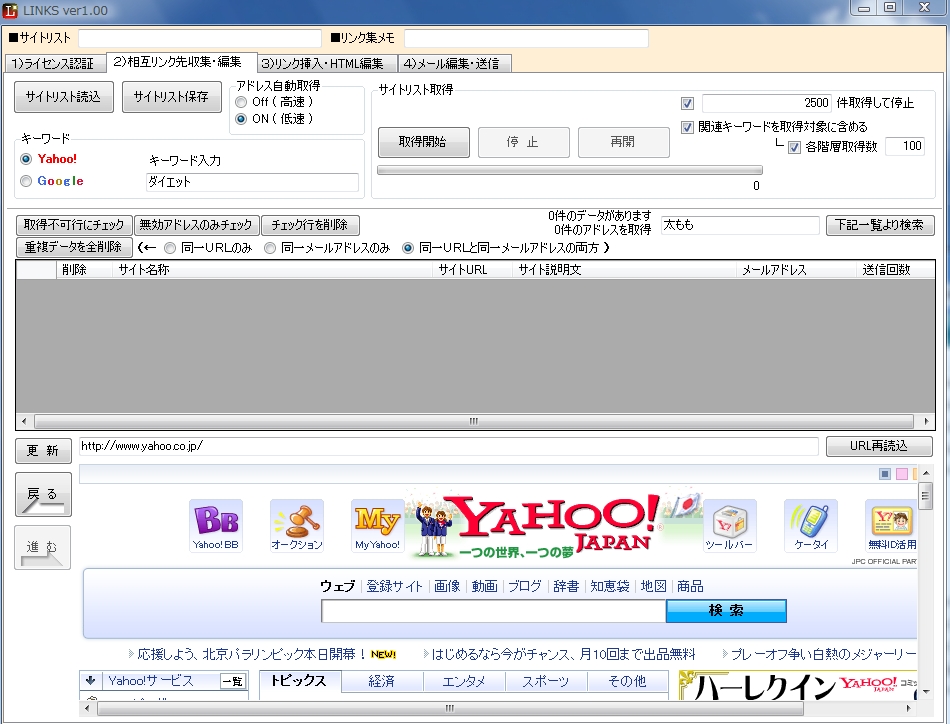Select 同一メールアドレスのみ duplicate option

tap(270, 248)
